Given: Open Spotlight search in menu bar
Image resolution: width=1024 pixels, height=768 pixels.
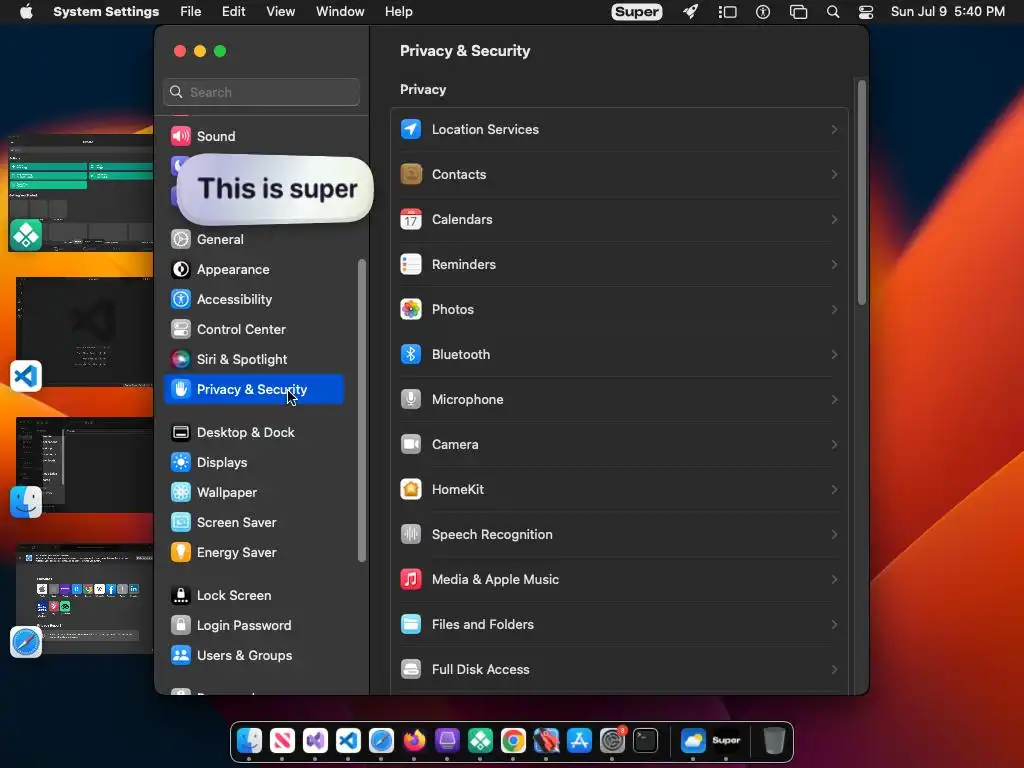Looking at the screenshot, I should 833,12.
